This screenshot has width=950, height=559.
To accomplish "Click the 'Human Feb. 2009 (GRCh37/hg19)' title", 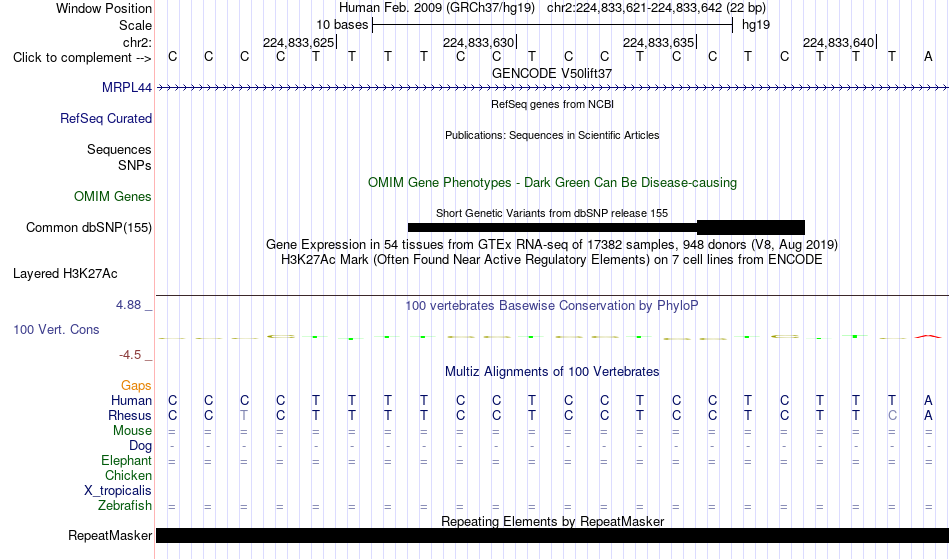I will (x=437, y=8).
